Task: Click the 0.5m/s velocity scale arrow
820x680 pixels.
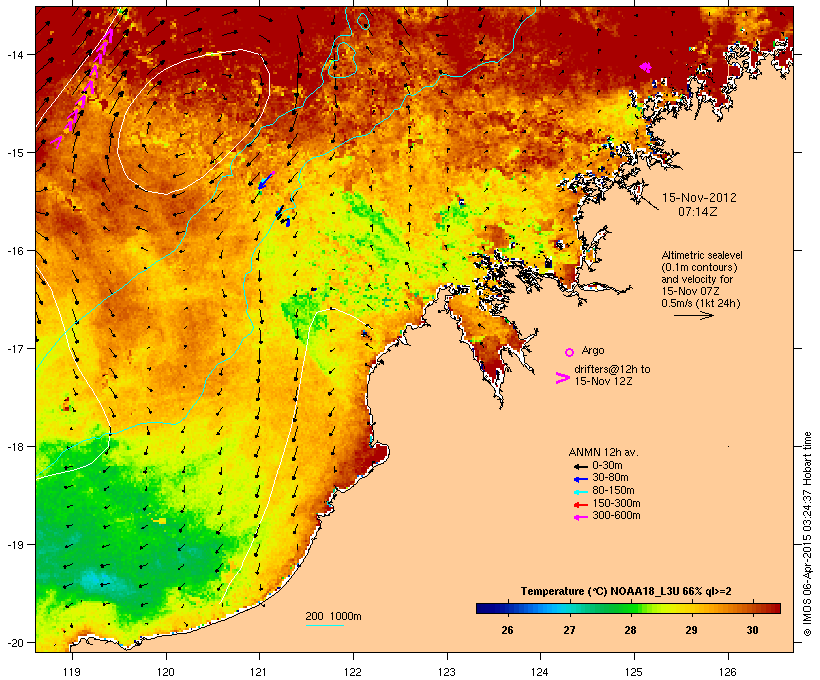Action: tap(693, 315)
